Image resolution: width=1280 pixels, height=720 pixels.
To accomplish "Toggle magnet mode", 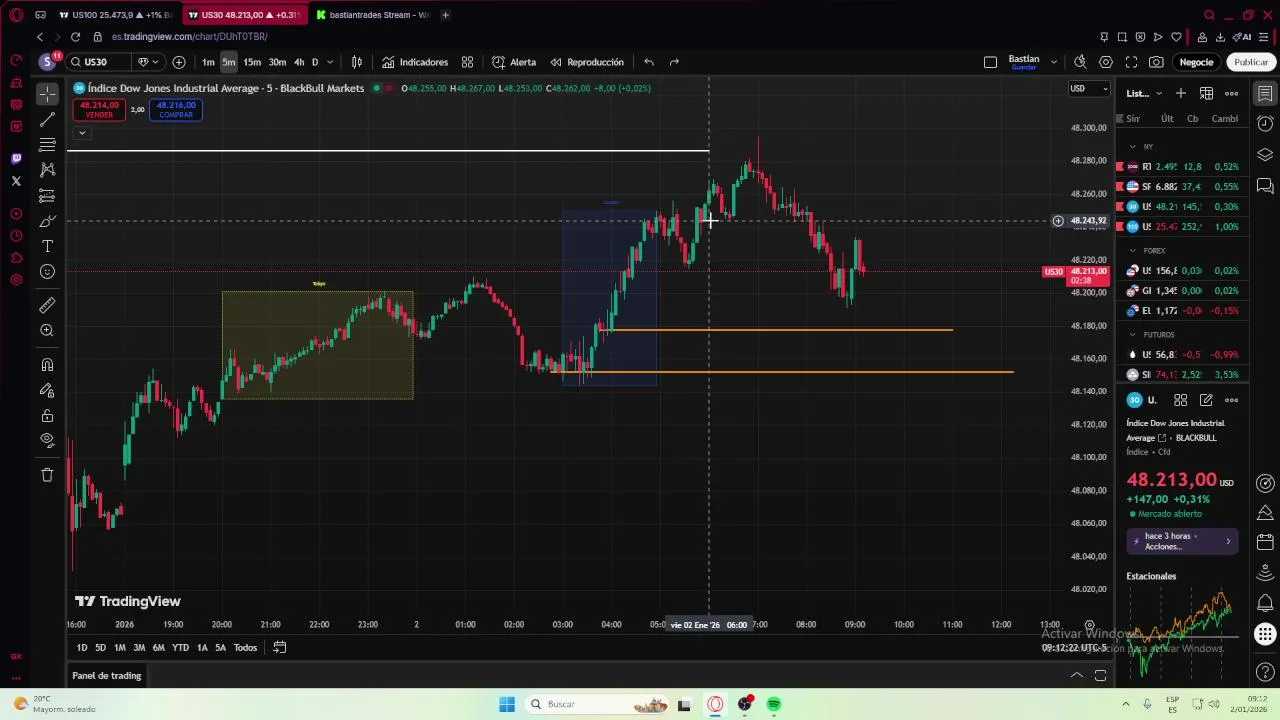I will tap(47, 365).
